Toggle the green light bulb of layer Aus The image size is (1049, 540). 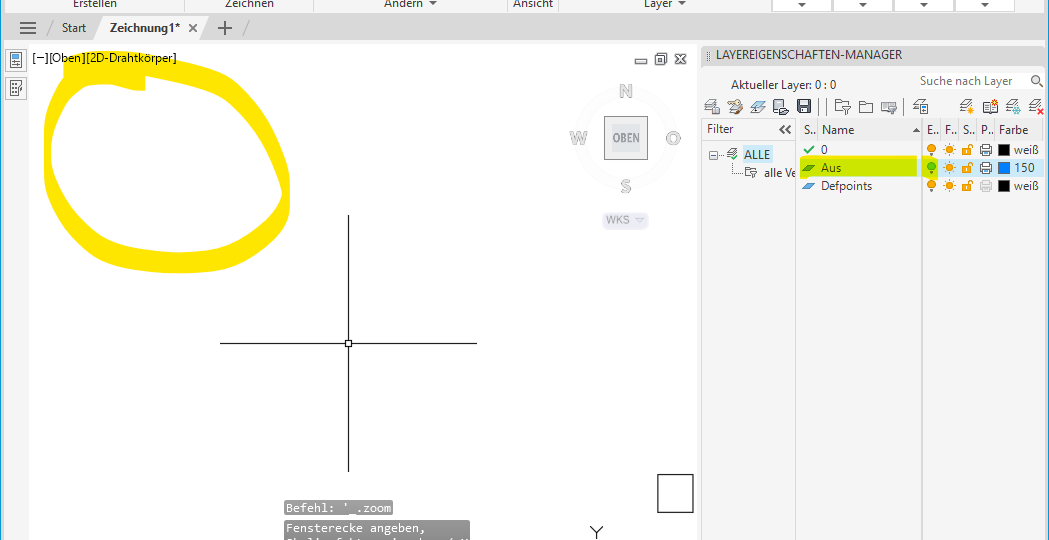tap(931, 167)
